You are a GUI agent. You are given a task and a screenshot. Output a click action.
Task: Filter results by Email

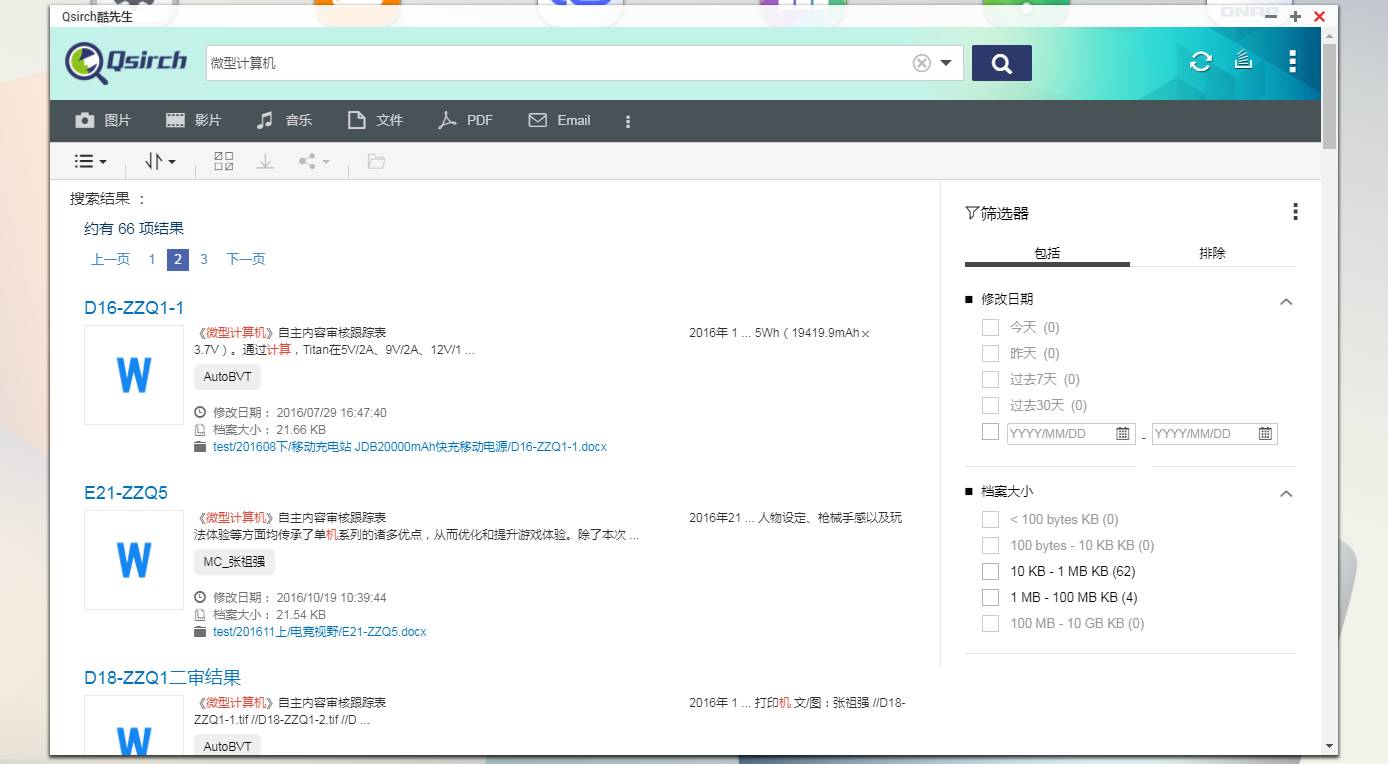coord(560,120)
